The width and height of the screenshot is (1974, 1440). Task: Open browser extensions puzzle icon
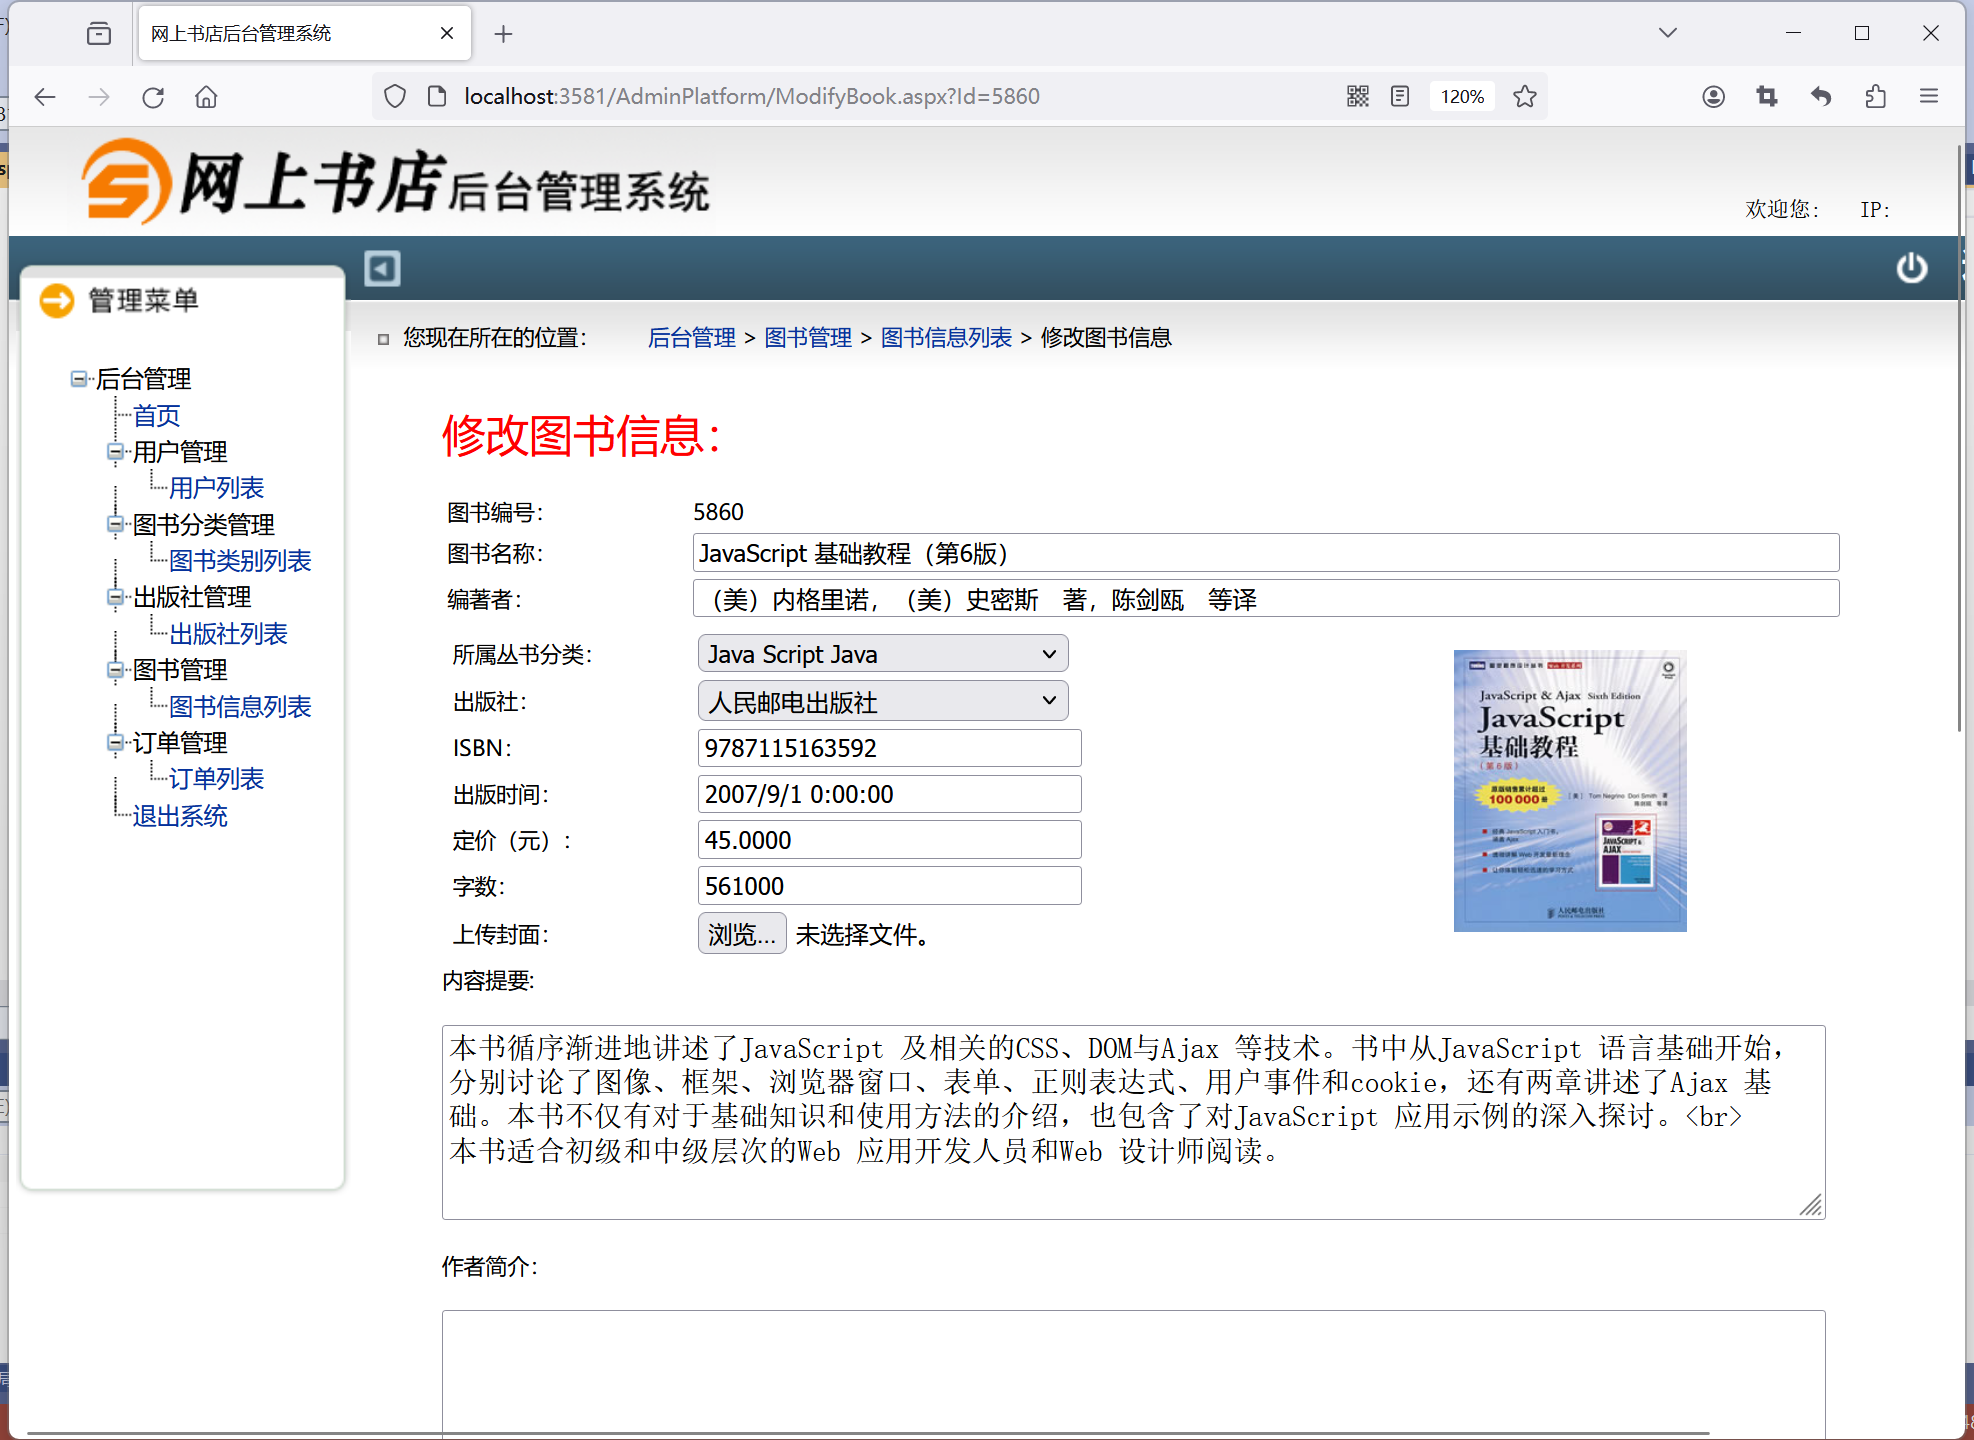pos(1875,96)
